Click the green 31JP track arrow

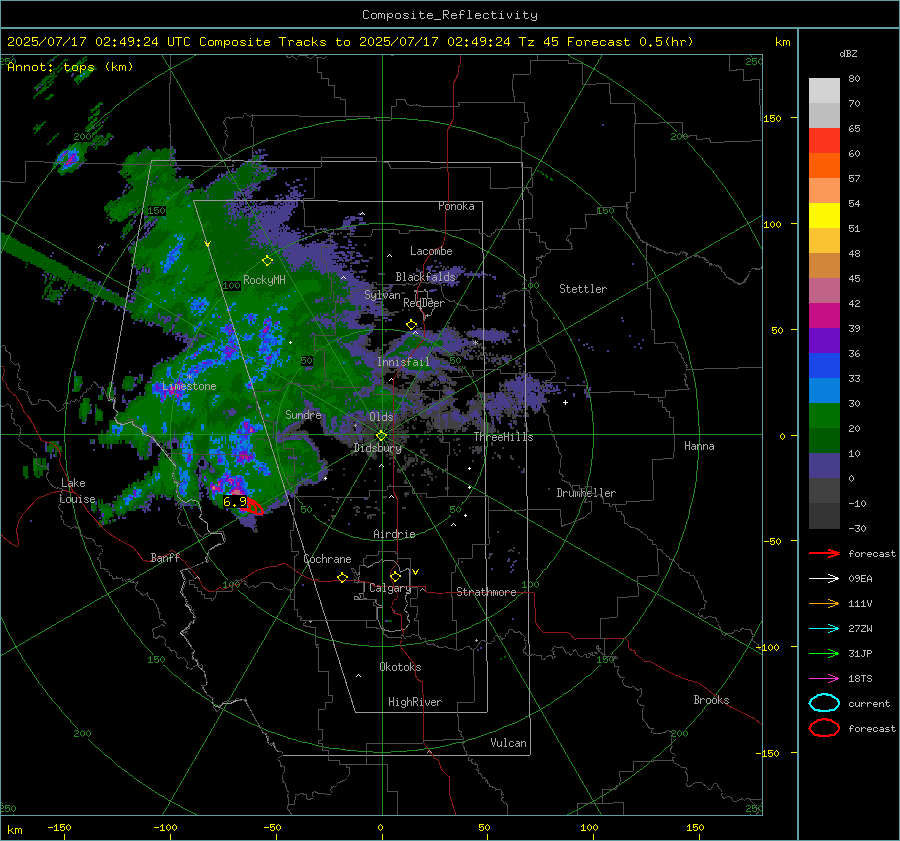[824, 653]
